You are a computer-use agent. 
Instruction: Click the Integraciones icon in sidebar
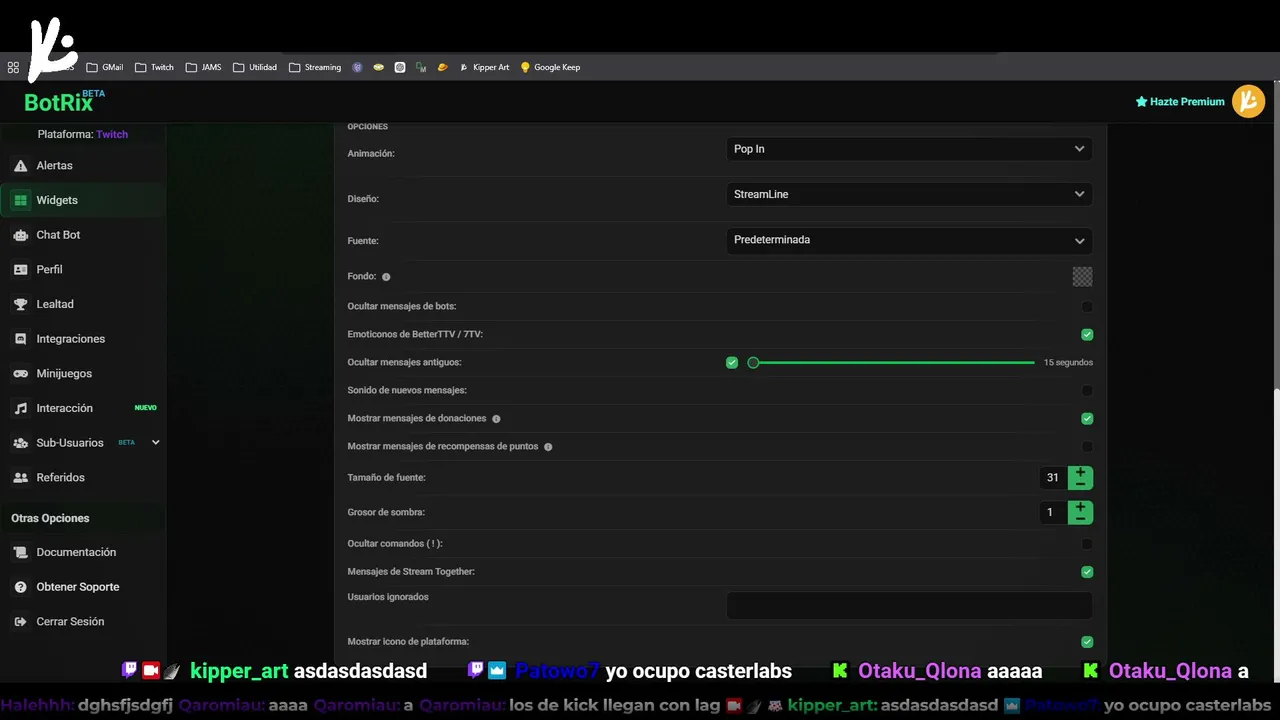pyautogui.click(x=20, y=339)
